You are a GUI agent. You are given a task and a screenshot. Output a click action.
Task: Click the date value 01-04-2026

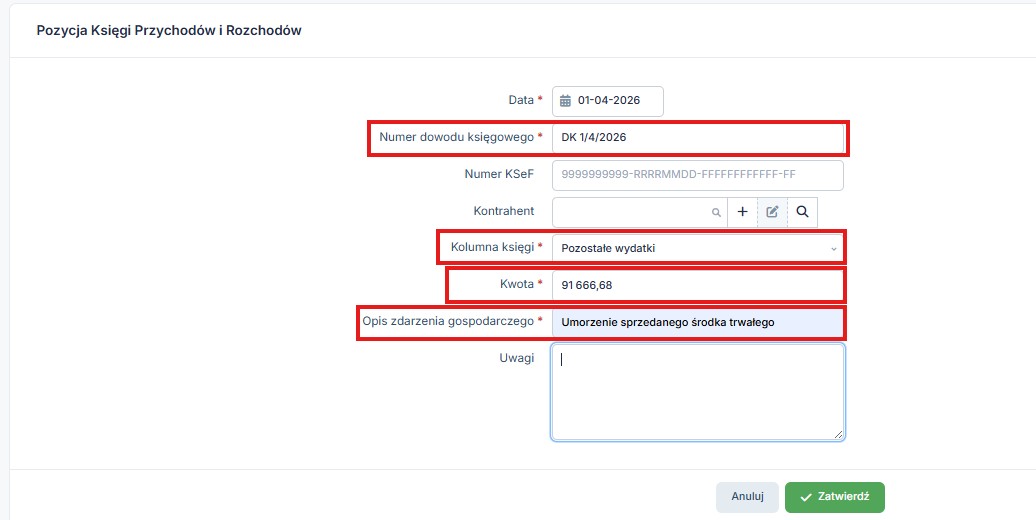click(x=609, y=101)
